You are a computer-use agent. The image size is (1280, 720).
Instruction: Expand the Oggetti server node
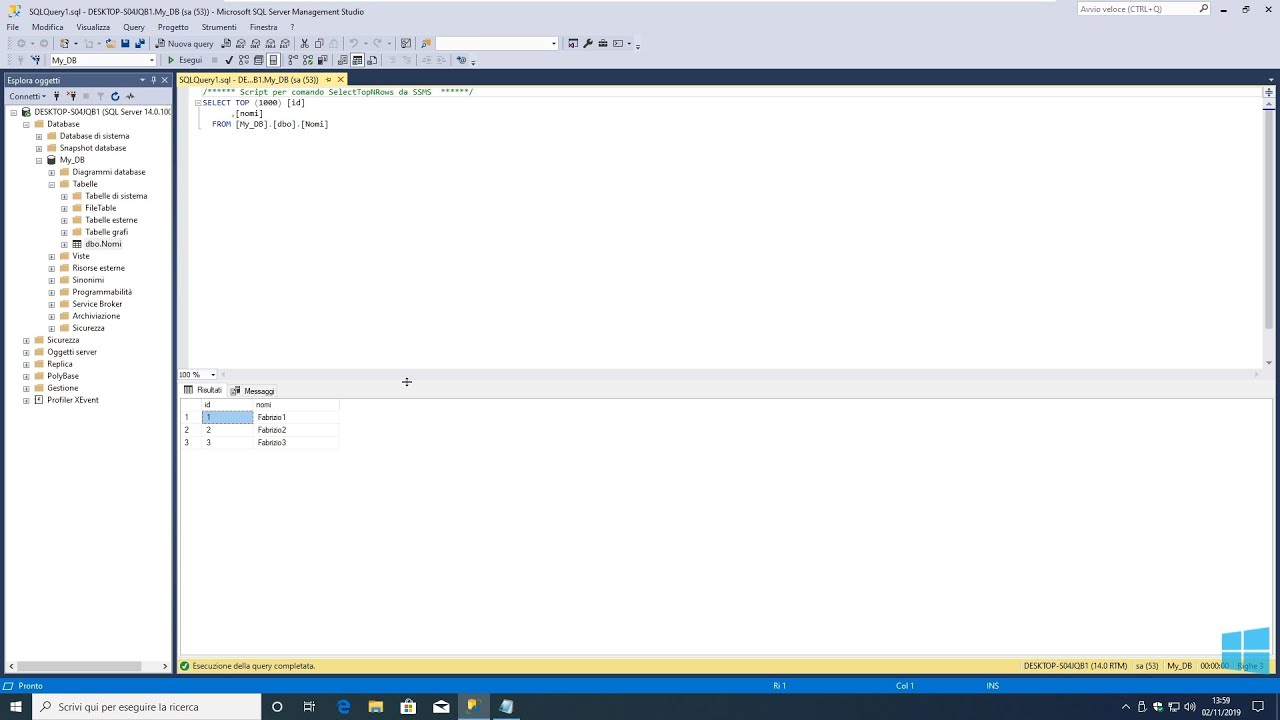[x=26, y=352]
